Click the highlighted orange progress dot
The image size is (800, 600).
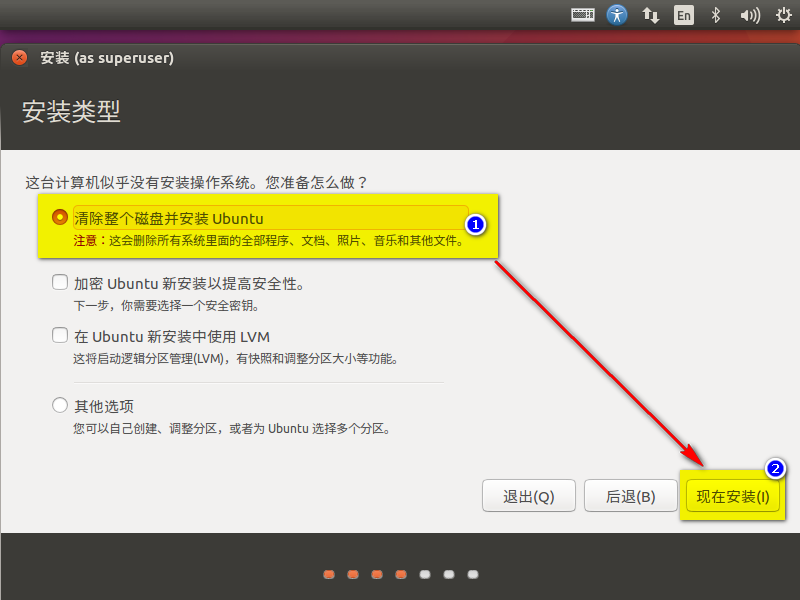(400, 574)
